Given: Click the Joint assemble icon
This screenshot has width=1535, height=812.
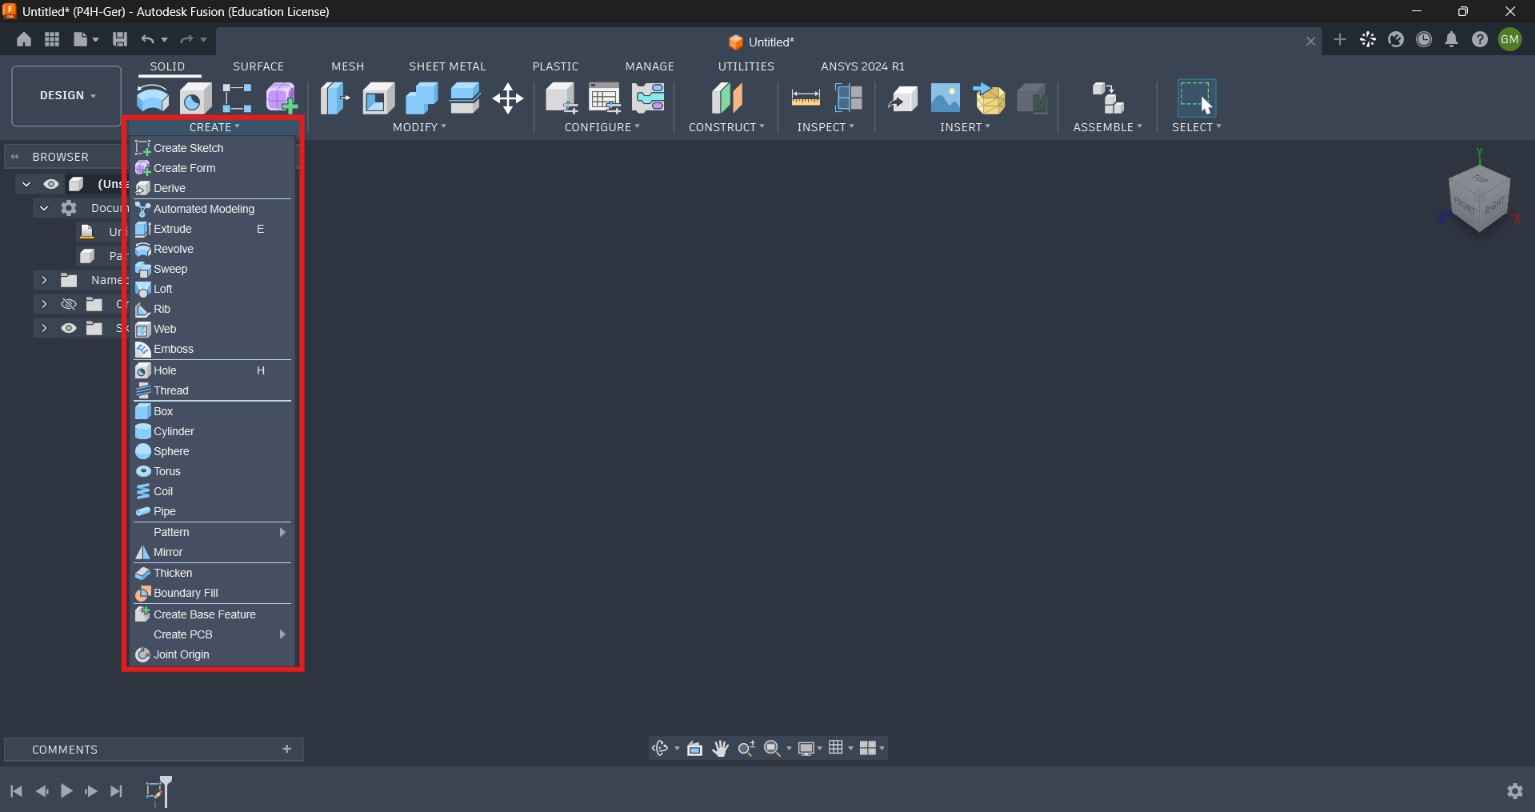Looking at the screenshot, I should click(x=1107, y=98).
